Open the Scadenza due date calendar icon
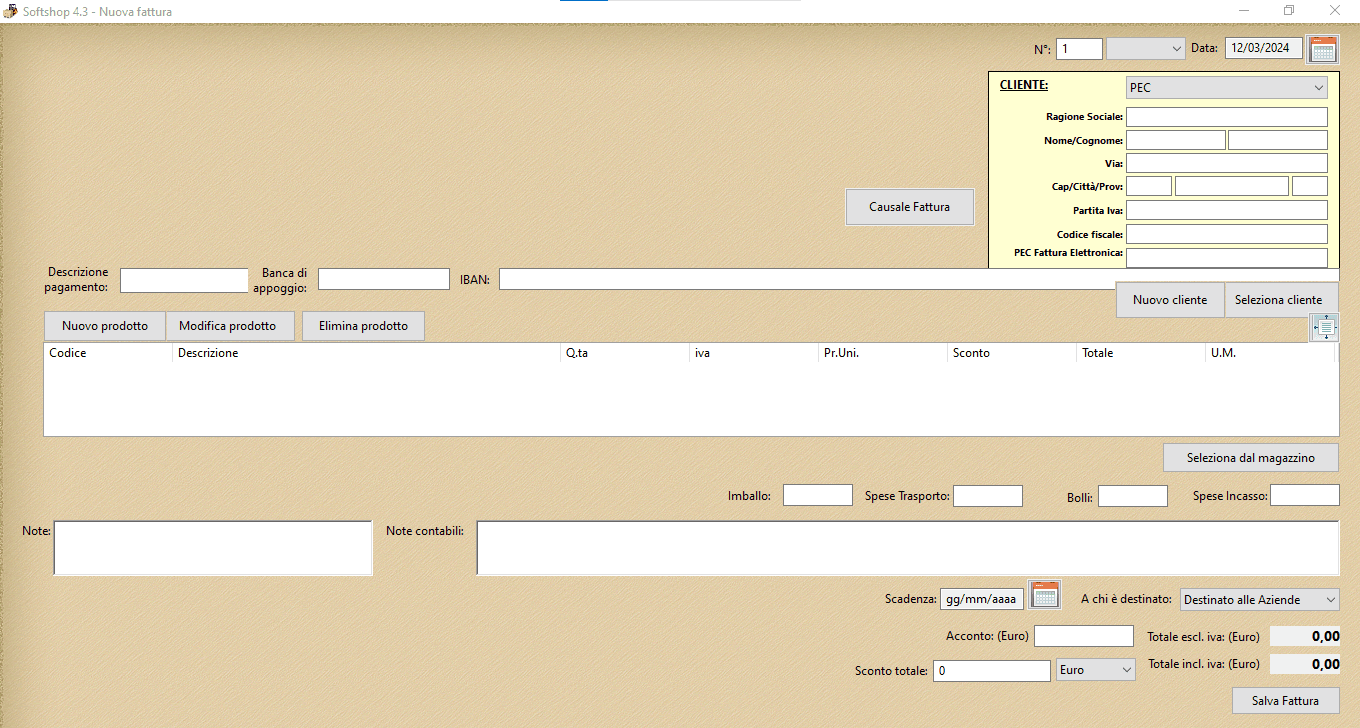 pos(1044,595)
